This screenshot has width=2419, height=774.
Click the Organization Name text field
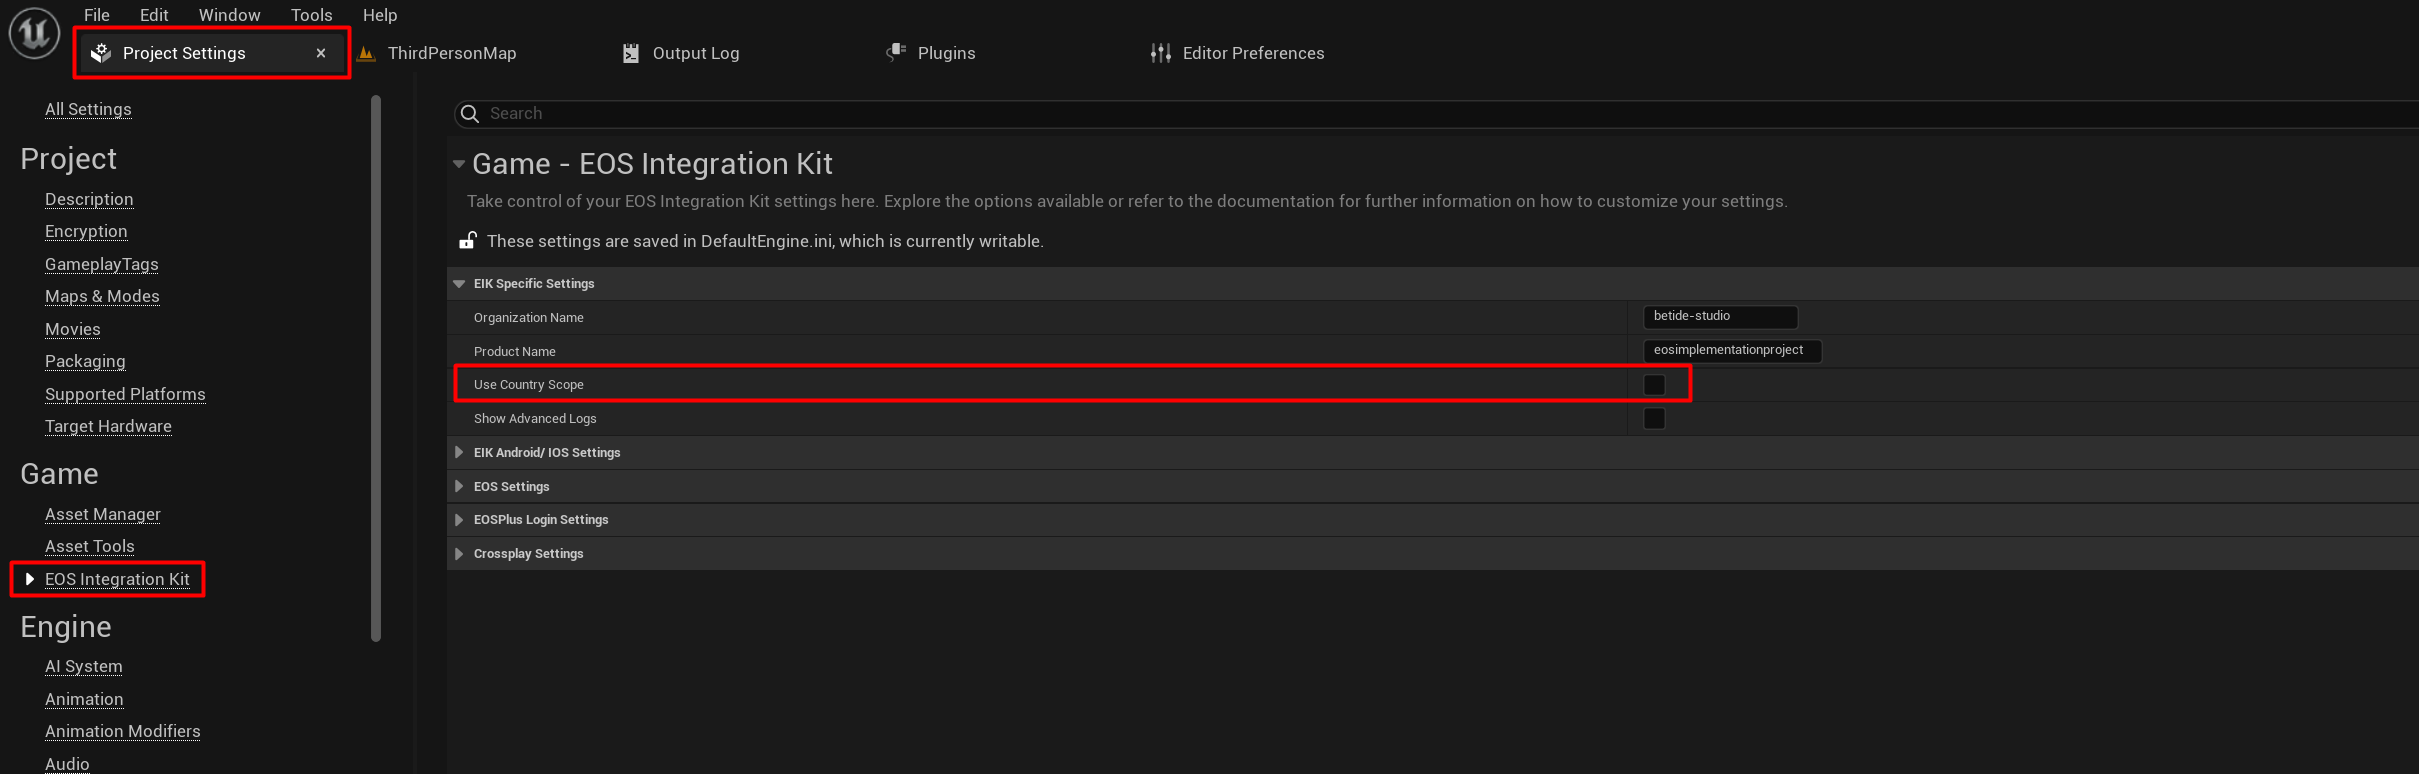pos(1719,317)
